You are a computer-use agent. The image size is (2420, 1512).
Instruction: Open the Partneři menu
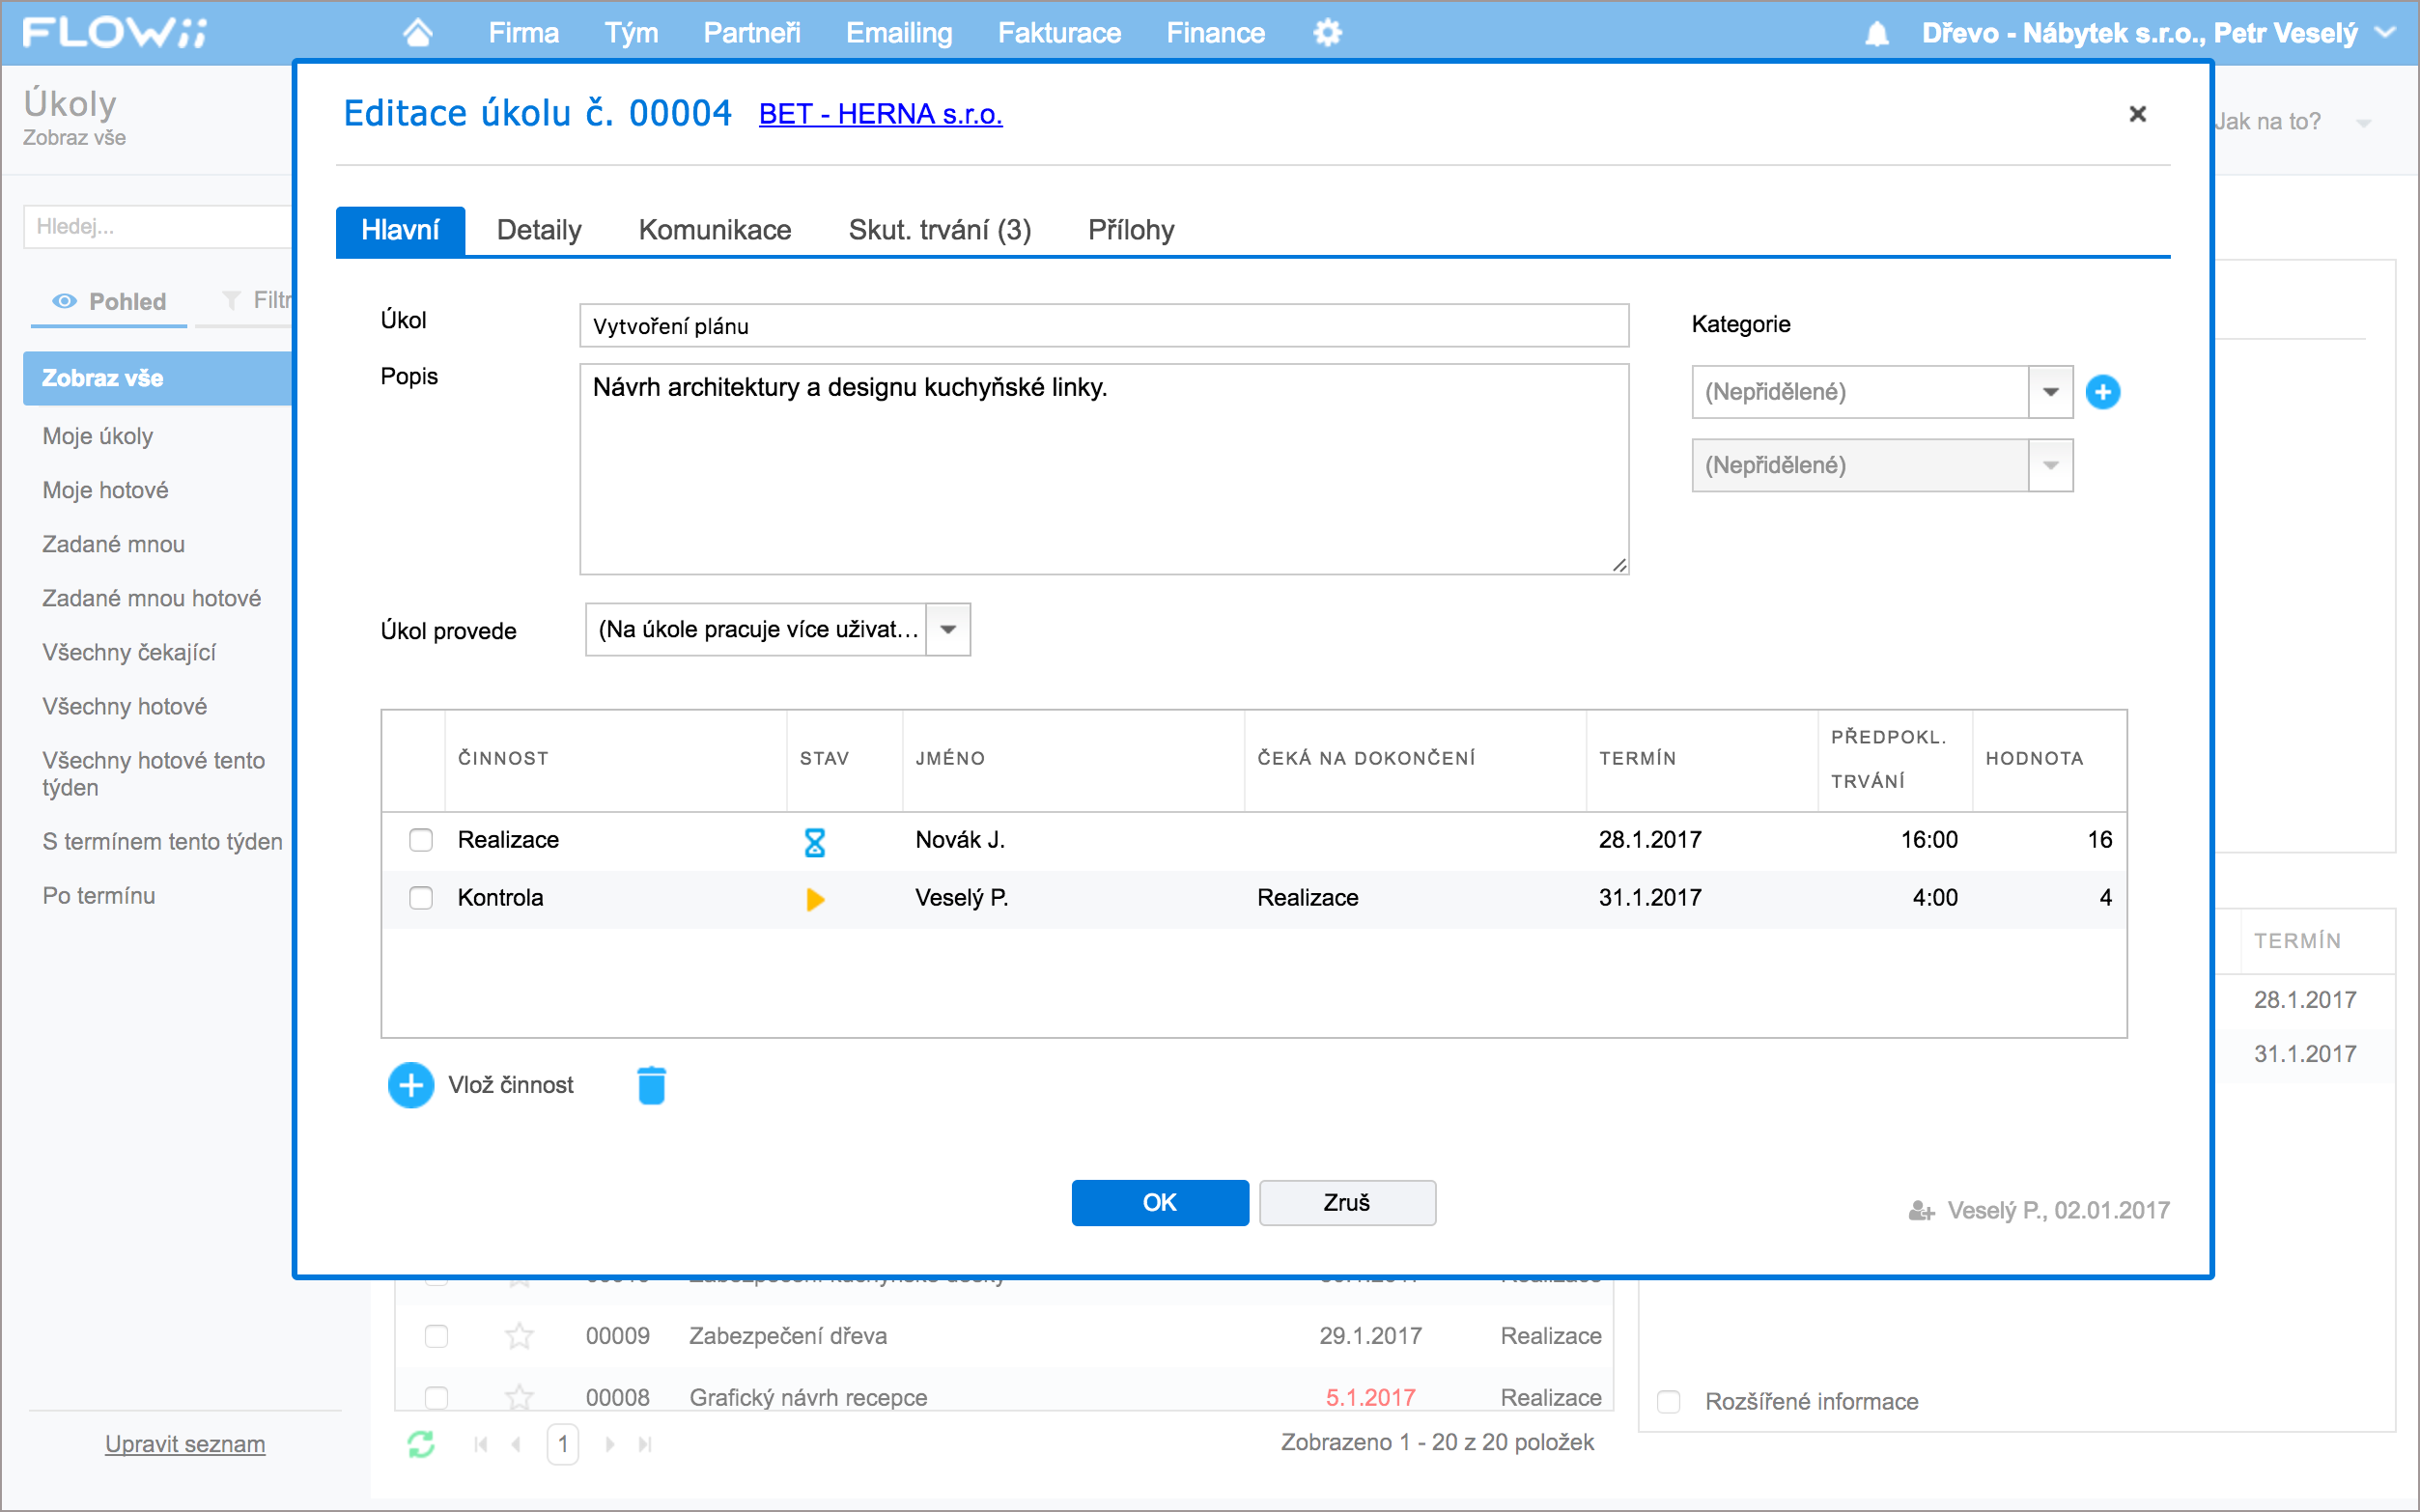click(x=752, y=33)
